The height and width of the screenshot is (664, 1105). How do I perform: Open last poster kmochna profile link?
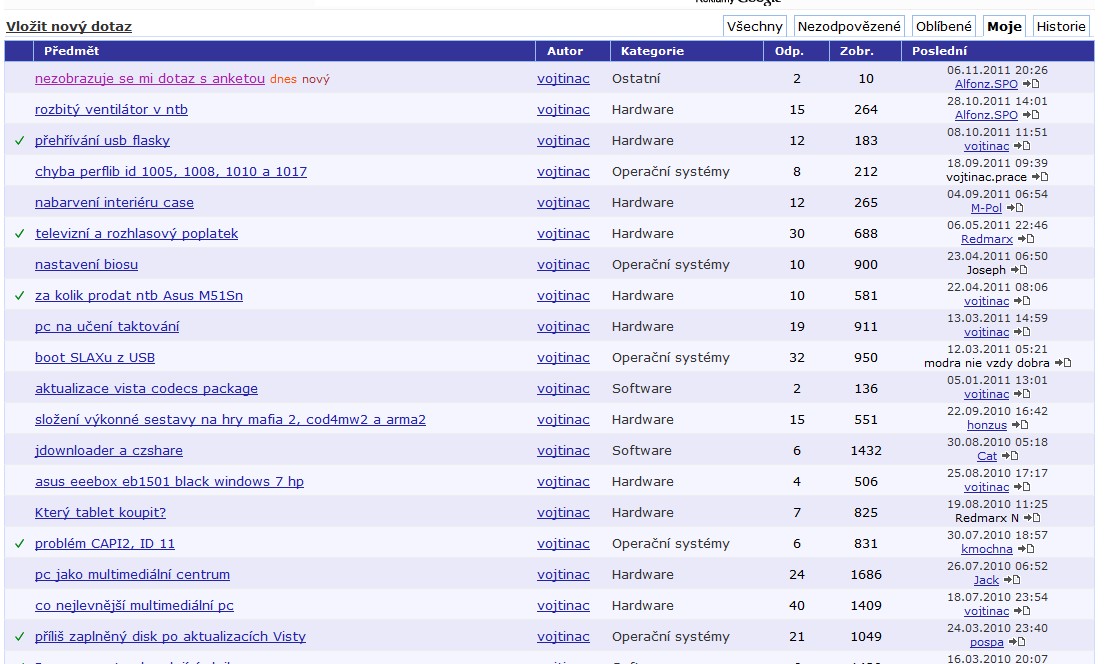coord(987,549)
